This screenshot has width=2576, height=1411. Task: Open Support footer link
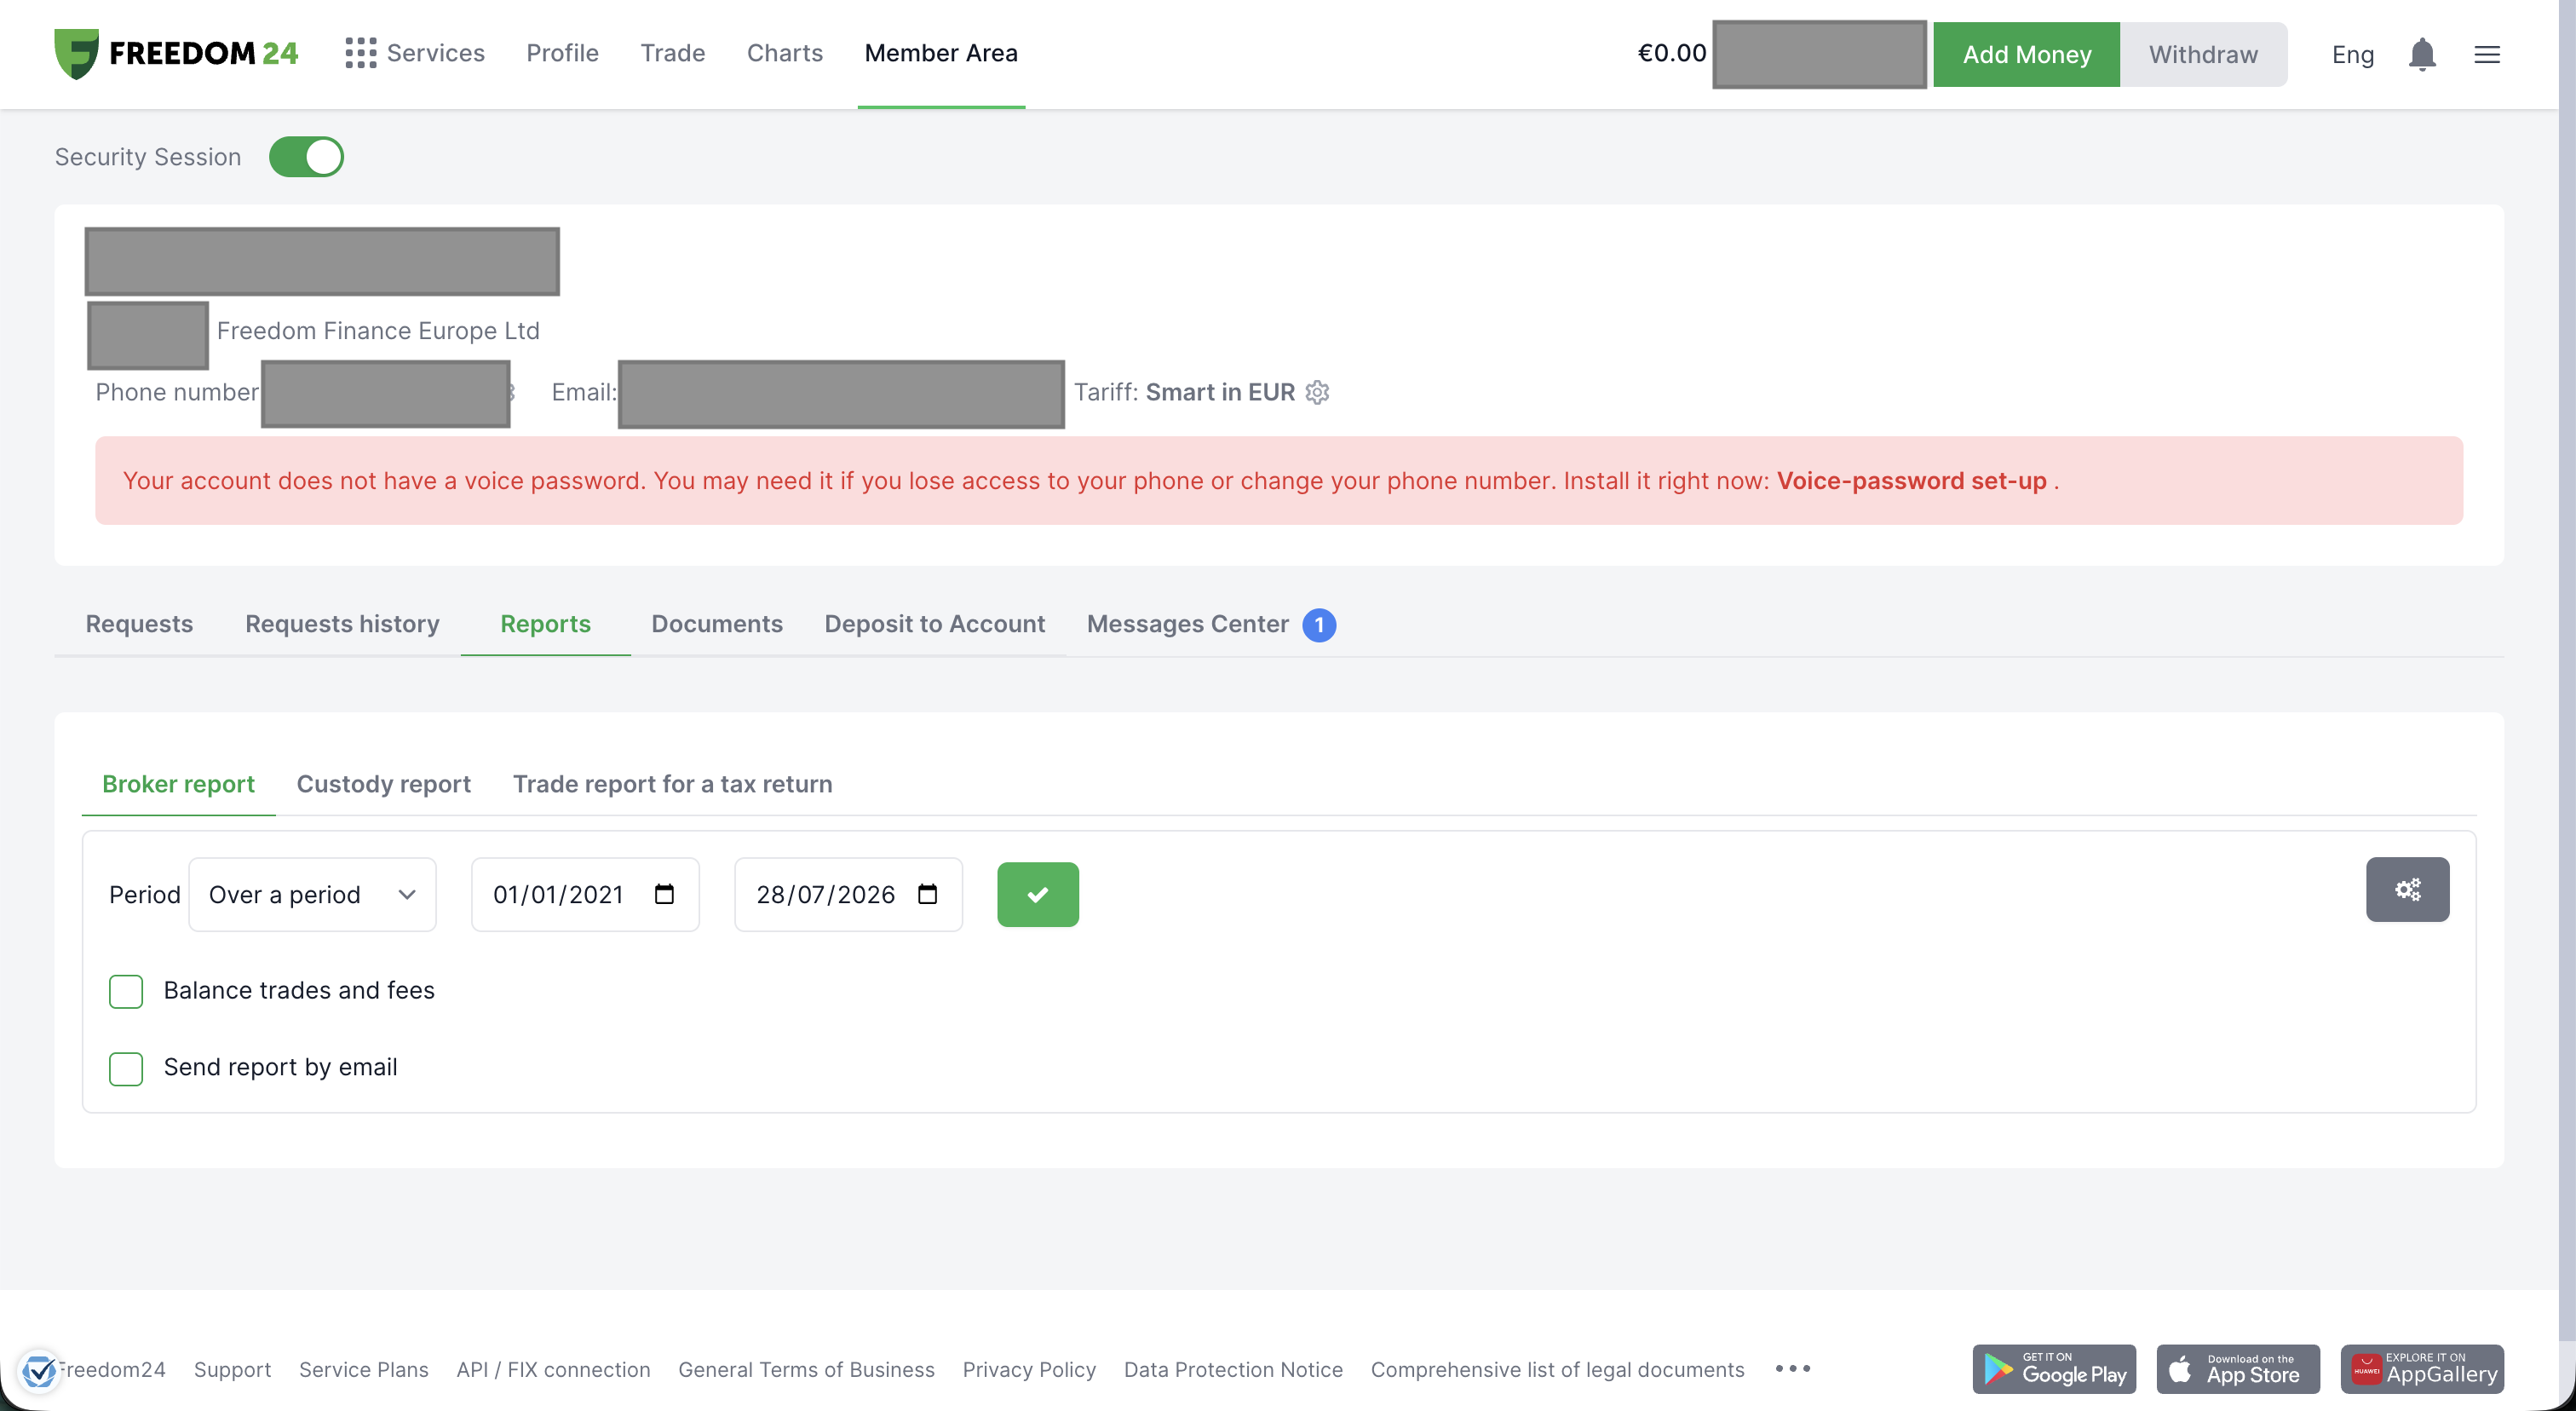point(232,1369)
